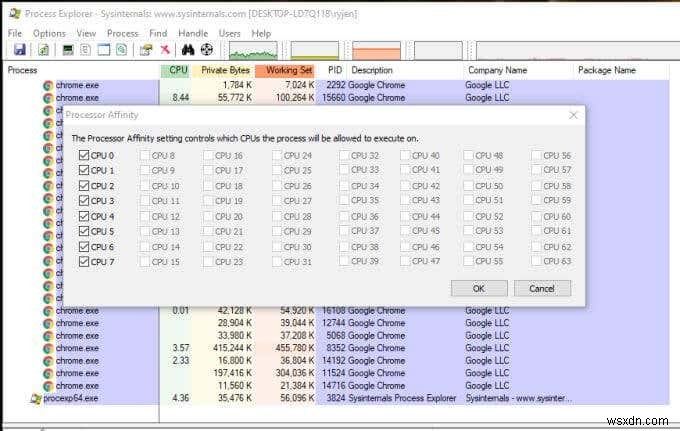Uncheck the CPU 0 checkbox
Viewport: 680px width, 431px height.
pyautogui.click(x=84, y=155)
